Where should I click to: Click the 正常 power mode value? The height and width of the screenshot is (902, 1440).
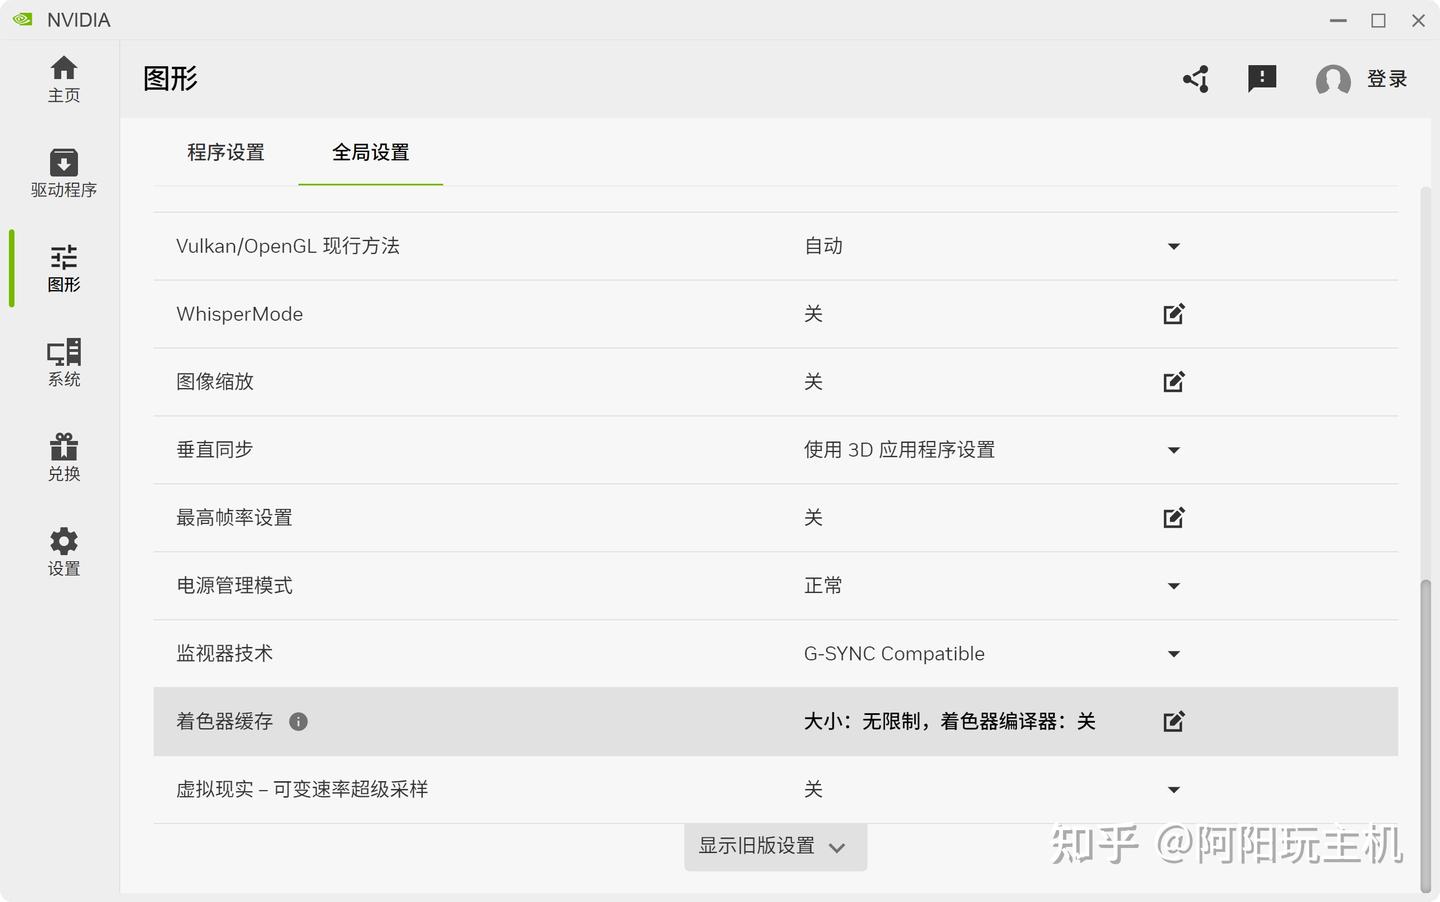tap(823, 586)
